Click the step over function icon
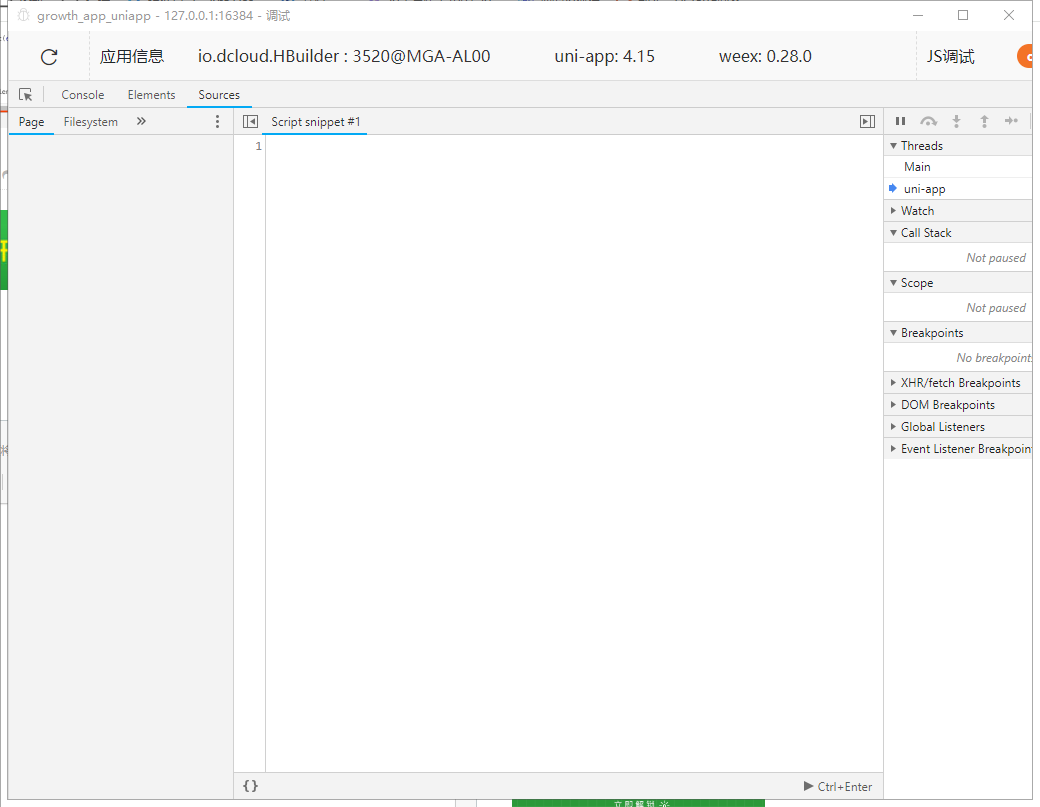This screenshot has height=807, width=1040. point(929,122)
